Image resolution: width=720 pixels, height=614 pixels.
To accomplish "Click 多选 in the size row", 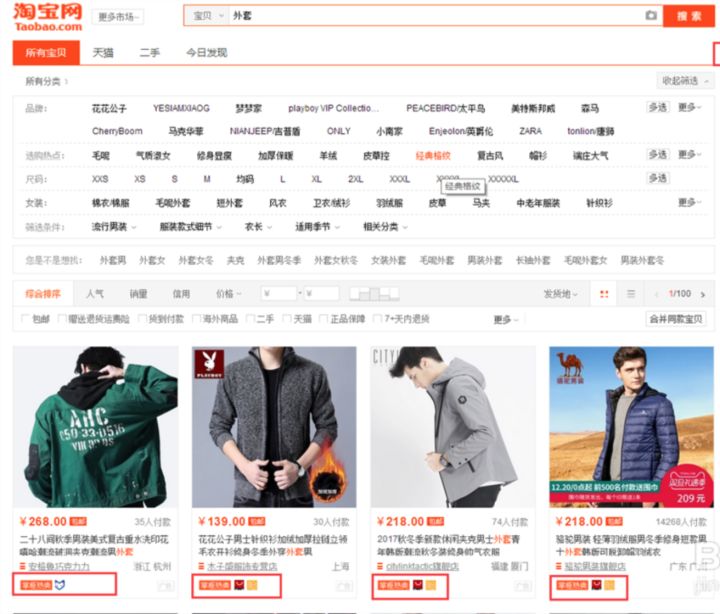I will point(658,178).
